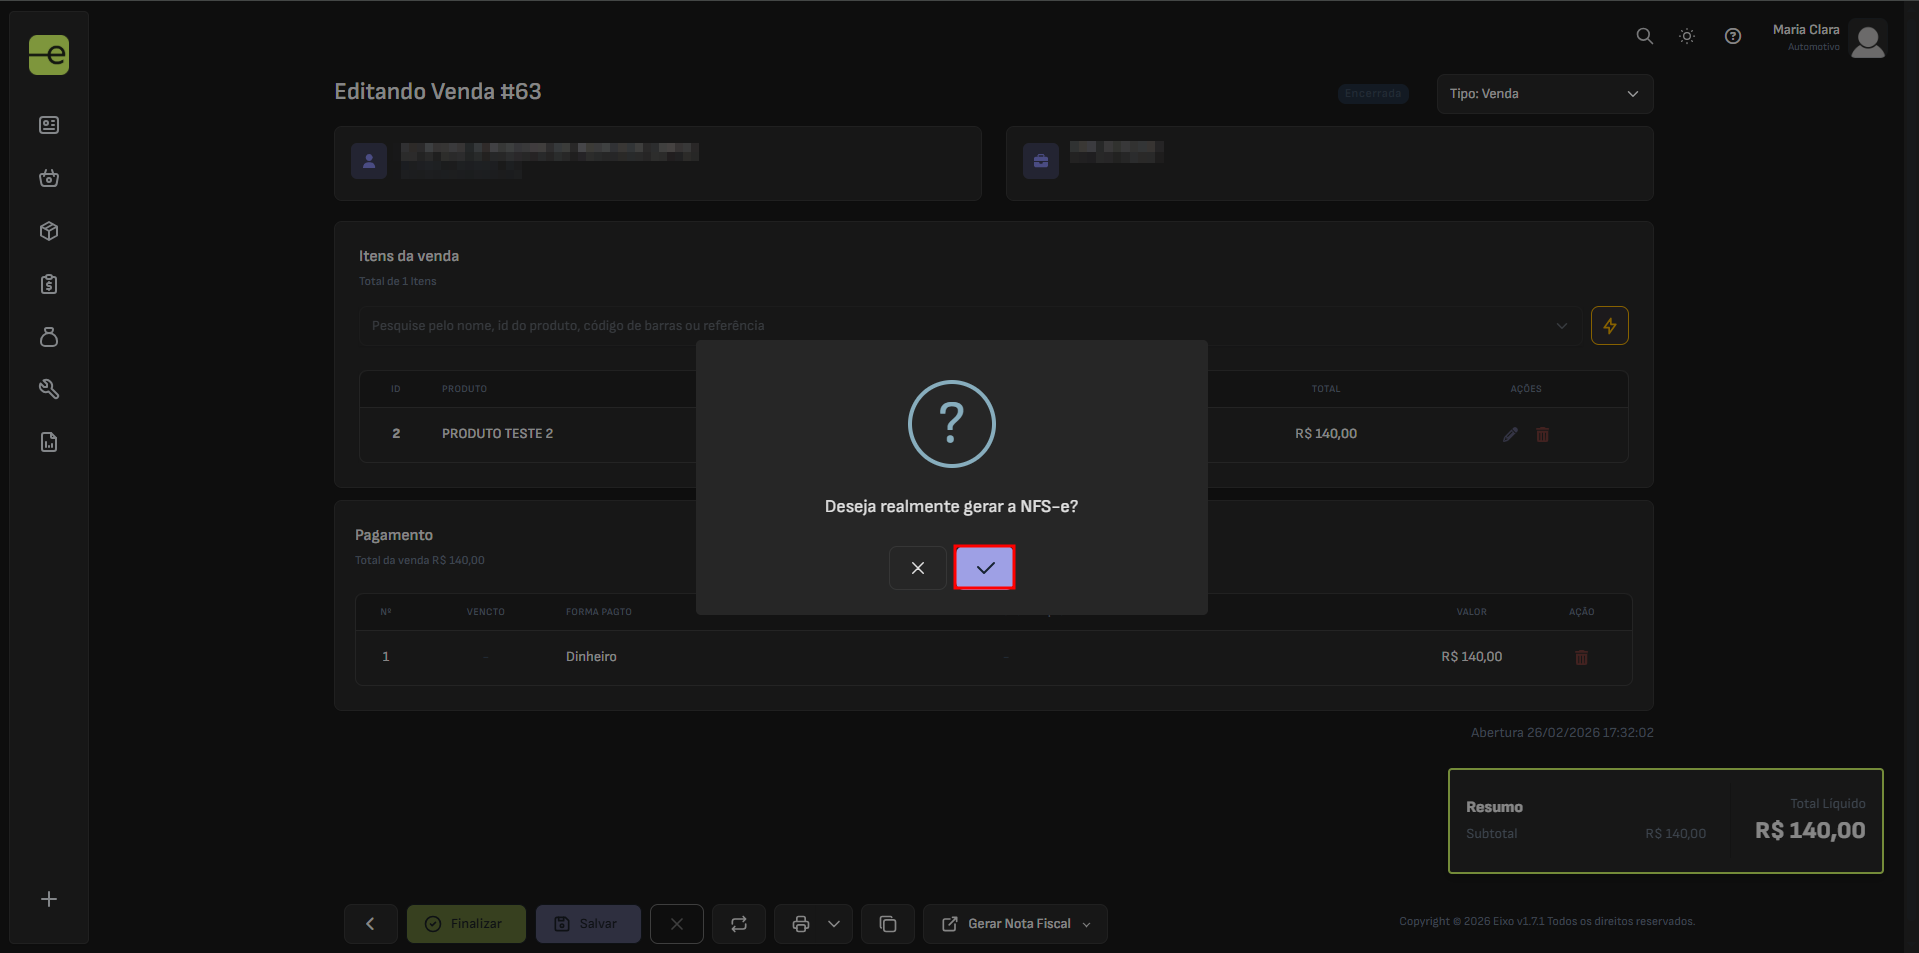
Task: Click Maria Clara user avatar
Action: [x=1867, y=40]
